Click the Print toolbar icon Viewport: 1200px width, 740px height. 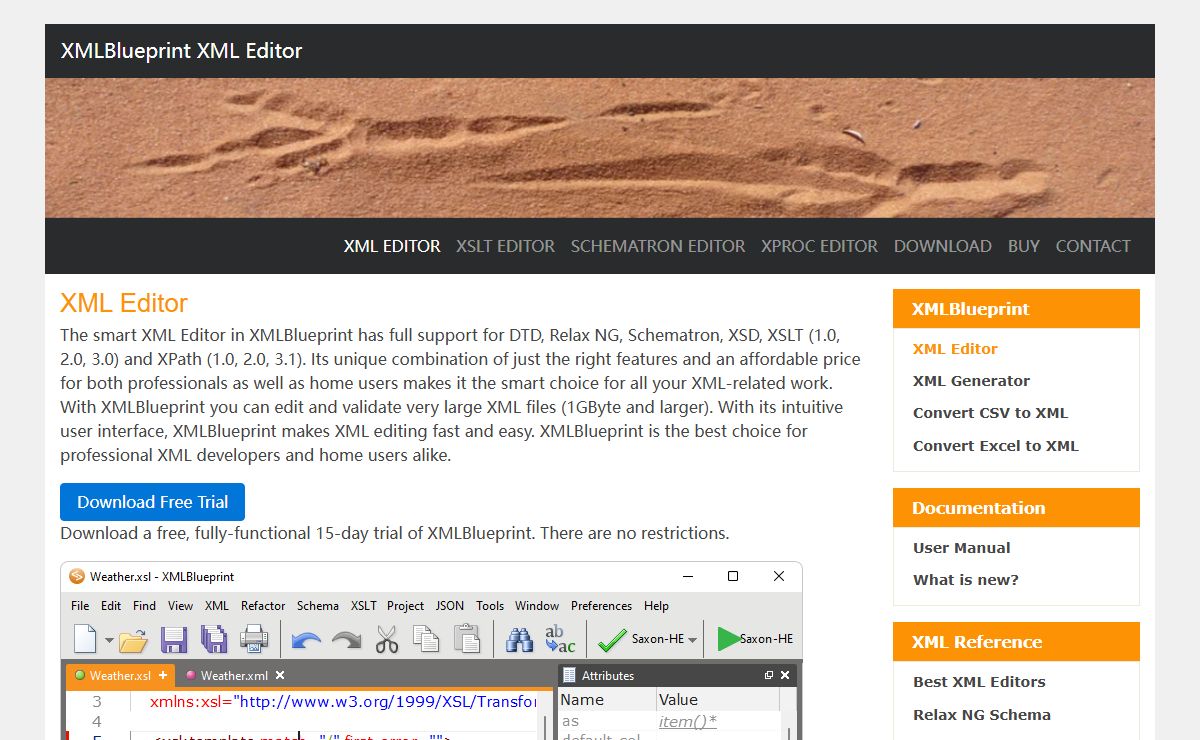tap(254, 639)
